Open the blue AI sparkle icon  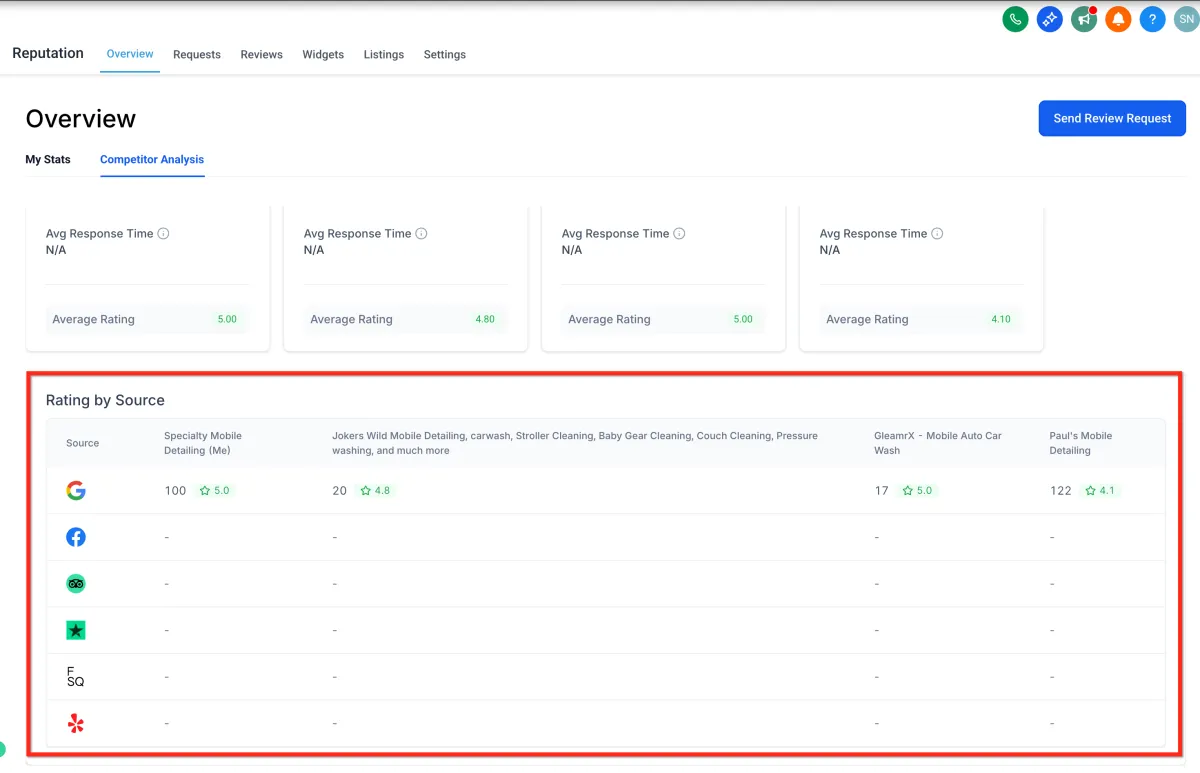click(1049, 19)
